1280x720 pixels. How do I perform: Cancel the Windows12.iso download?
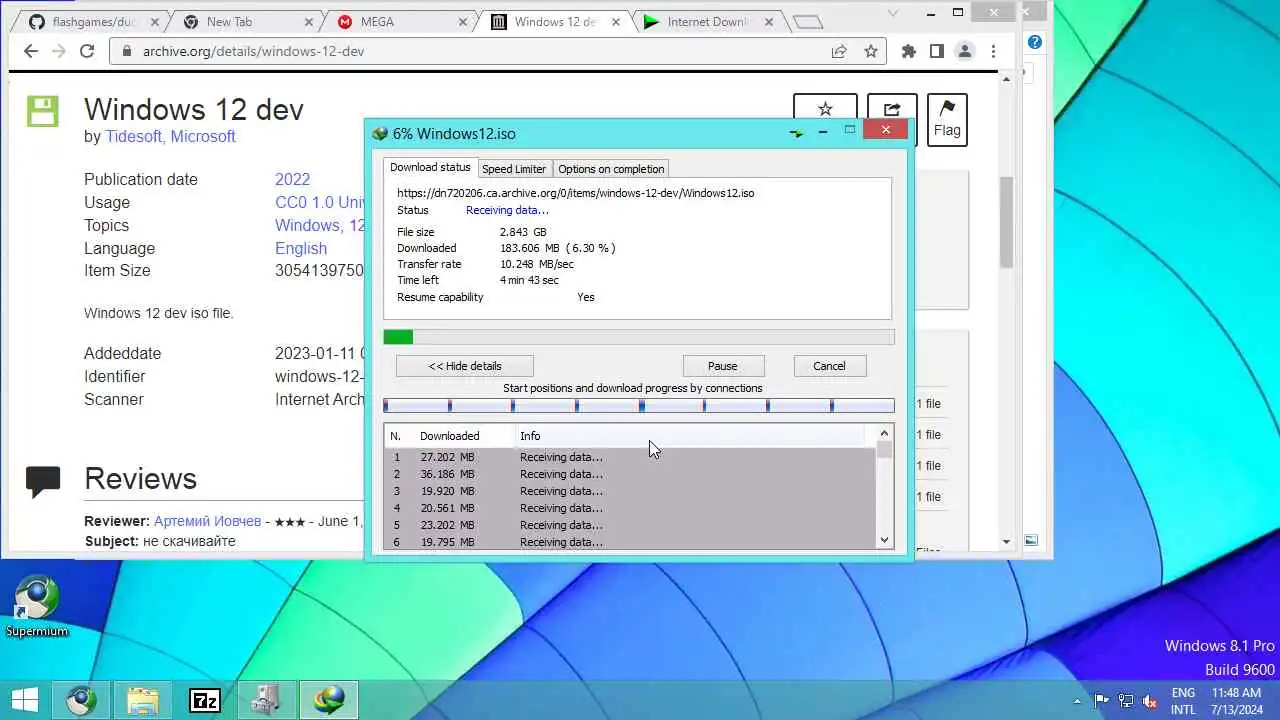coord(829,366)
